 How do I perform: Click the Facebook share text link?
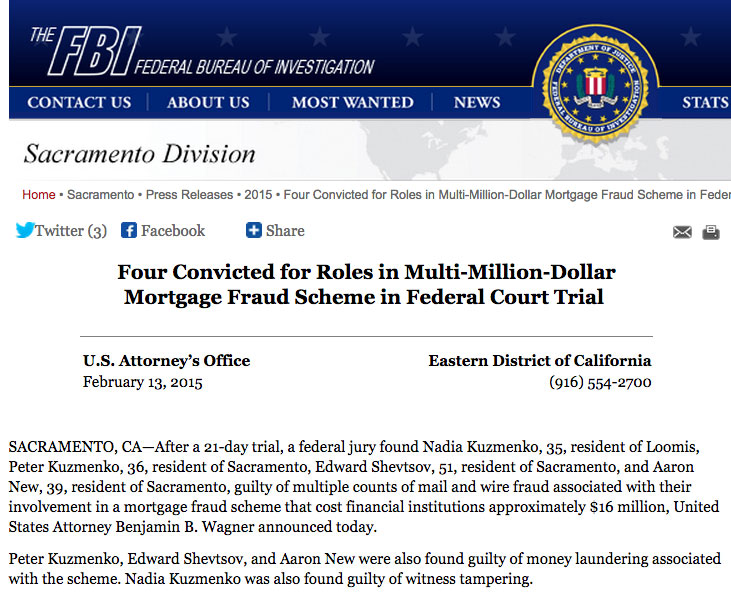point(173,230)
